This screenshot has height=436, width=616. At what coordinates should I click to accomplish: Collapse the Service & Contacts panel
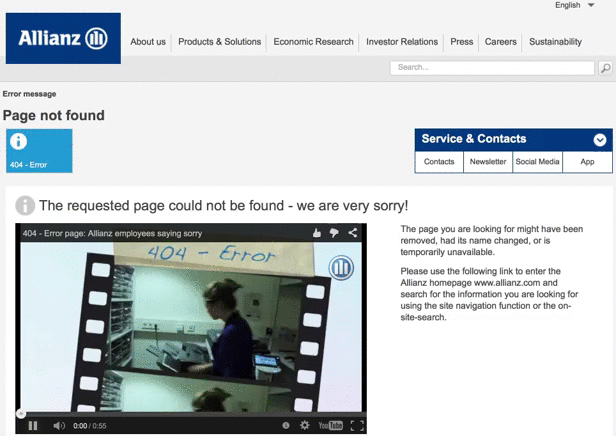click(x=600, y=139)
